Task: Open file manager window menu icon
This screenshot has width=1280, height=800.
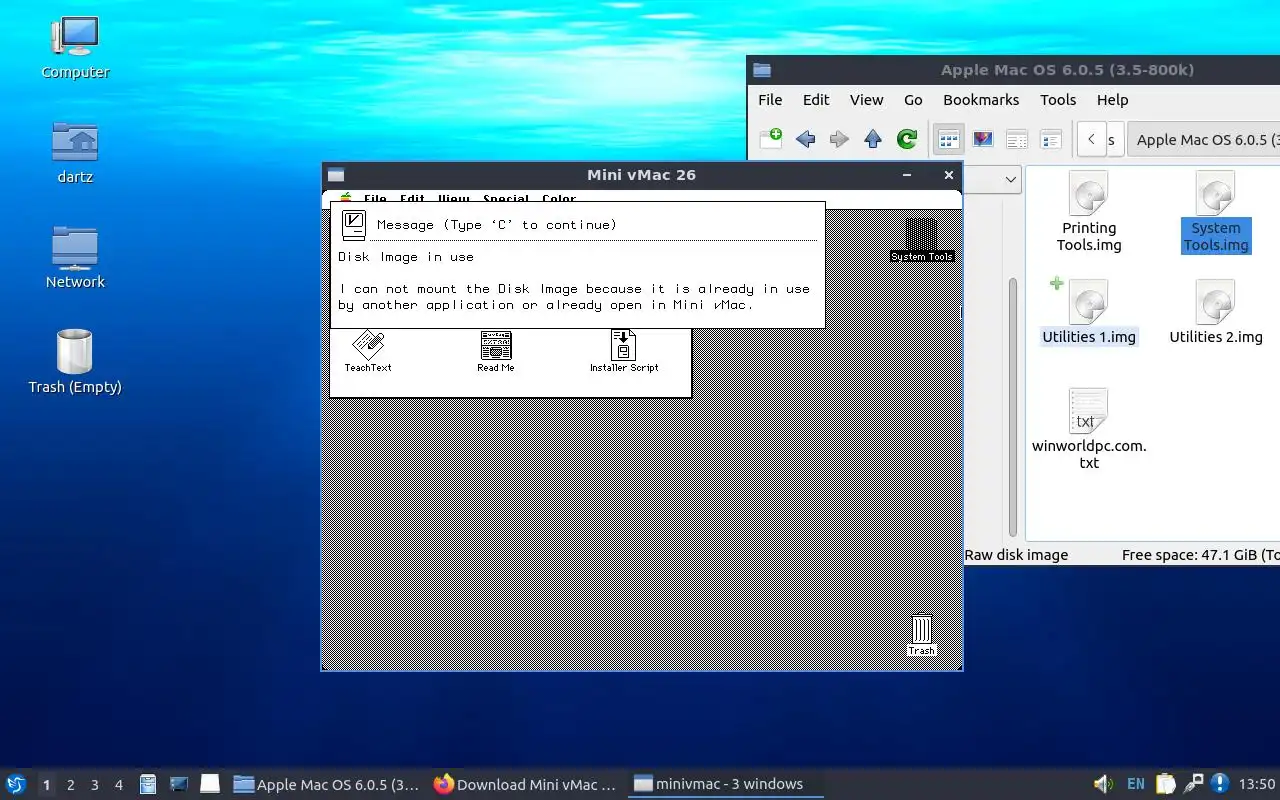Action: click(762, 70)
